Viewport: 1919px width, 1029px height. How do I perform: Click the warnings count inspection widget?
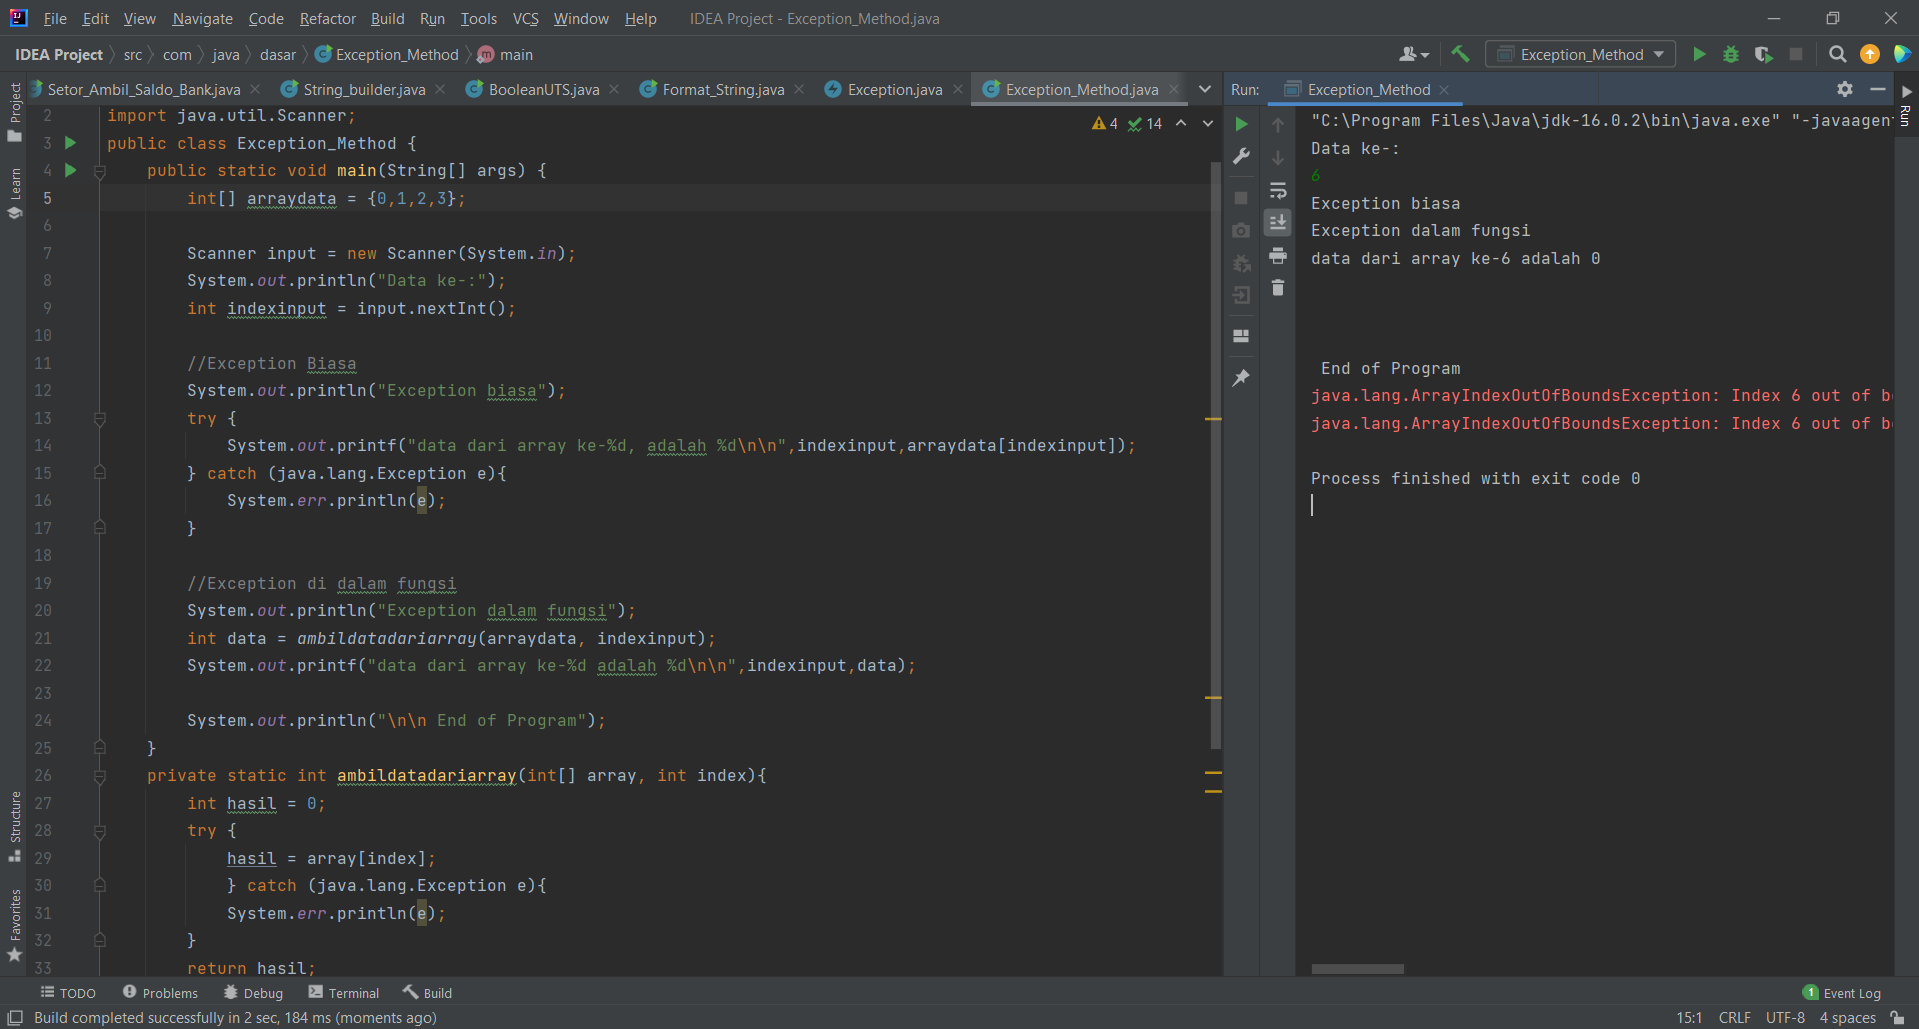coord(1105,123)
